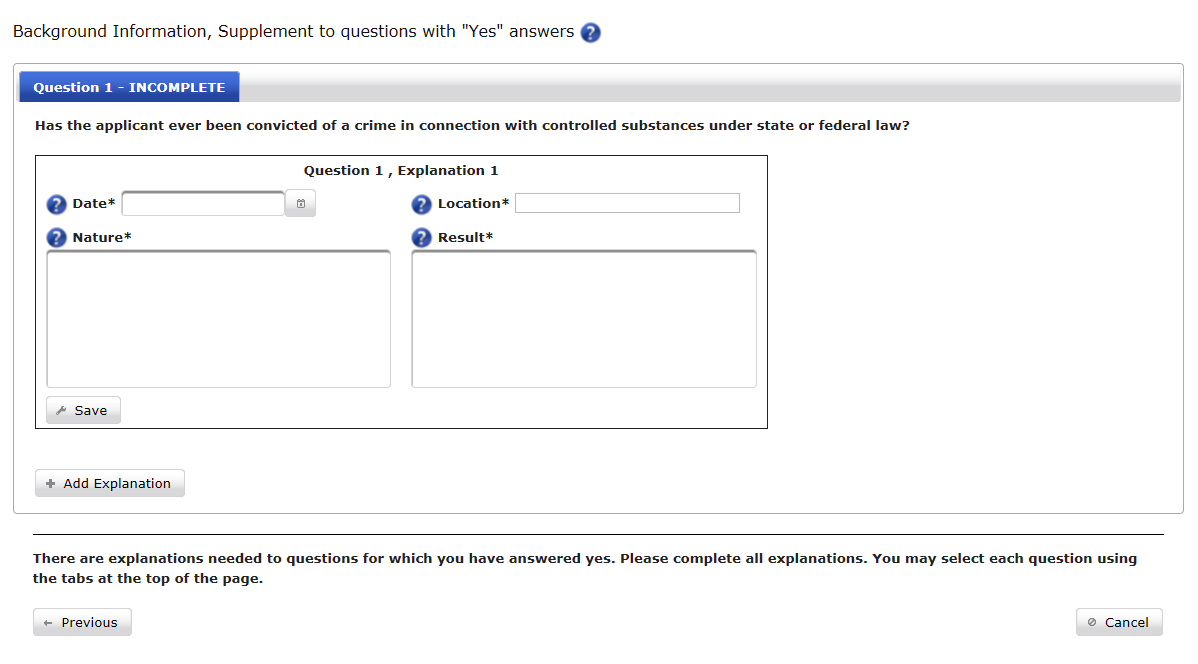Click the Location* field label
Screen dimensions: 1198x664
point(473,204)
